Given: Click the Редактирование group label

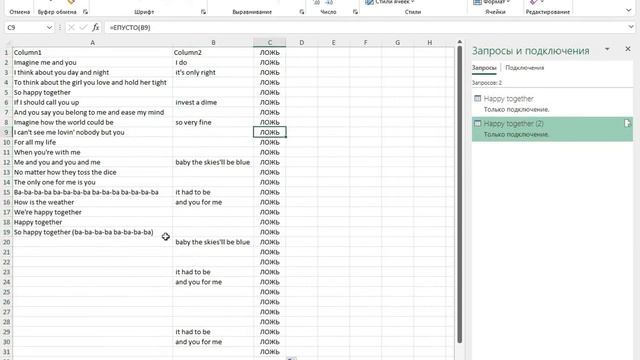Looking at the screenshot, I should [548, 12].
